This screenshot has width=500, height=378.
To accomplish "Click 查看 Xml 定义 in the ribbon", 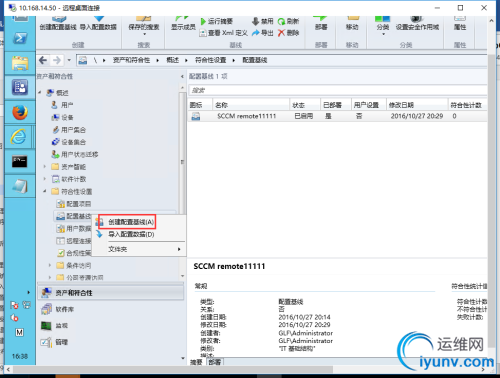I will point(223,33).
